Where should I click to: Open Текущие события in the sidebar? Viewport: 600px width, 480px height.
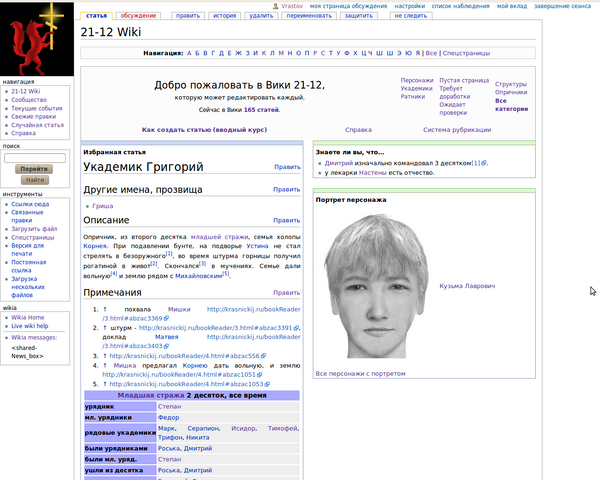pos(37,108)
